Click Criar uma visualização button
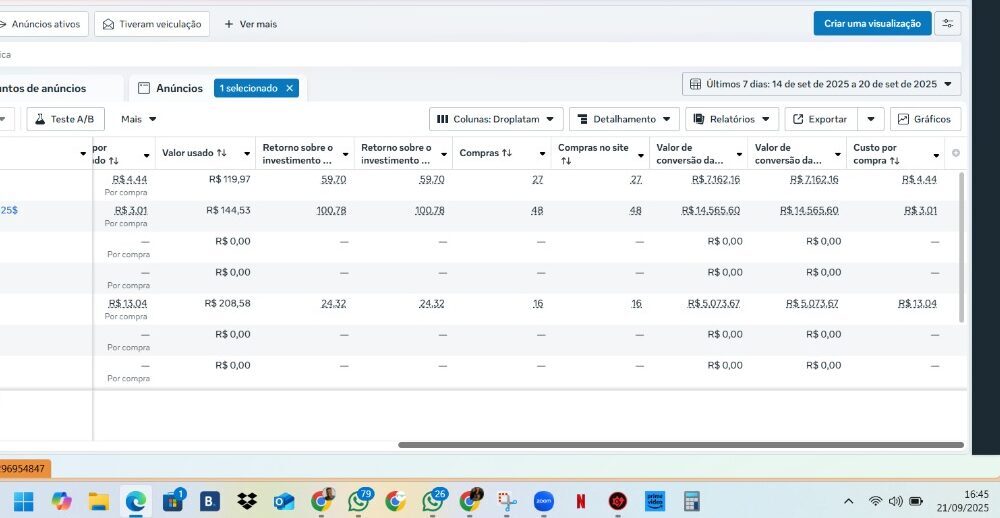1000x518 pixels. 872,23
